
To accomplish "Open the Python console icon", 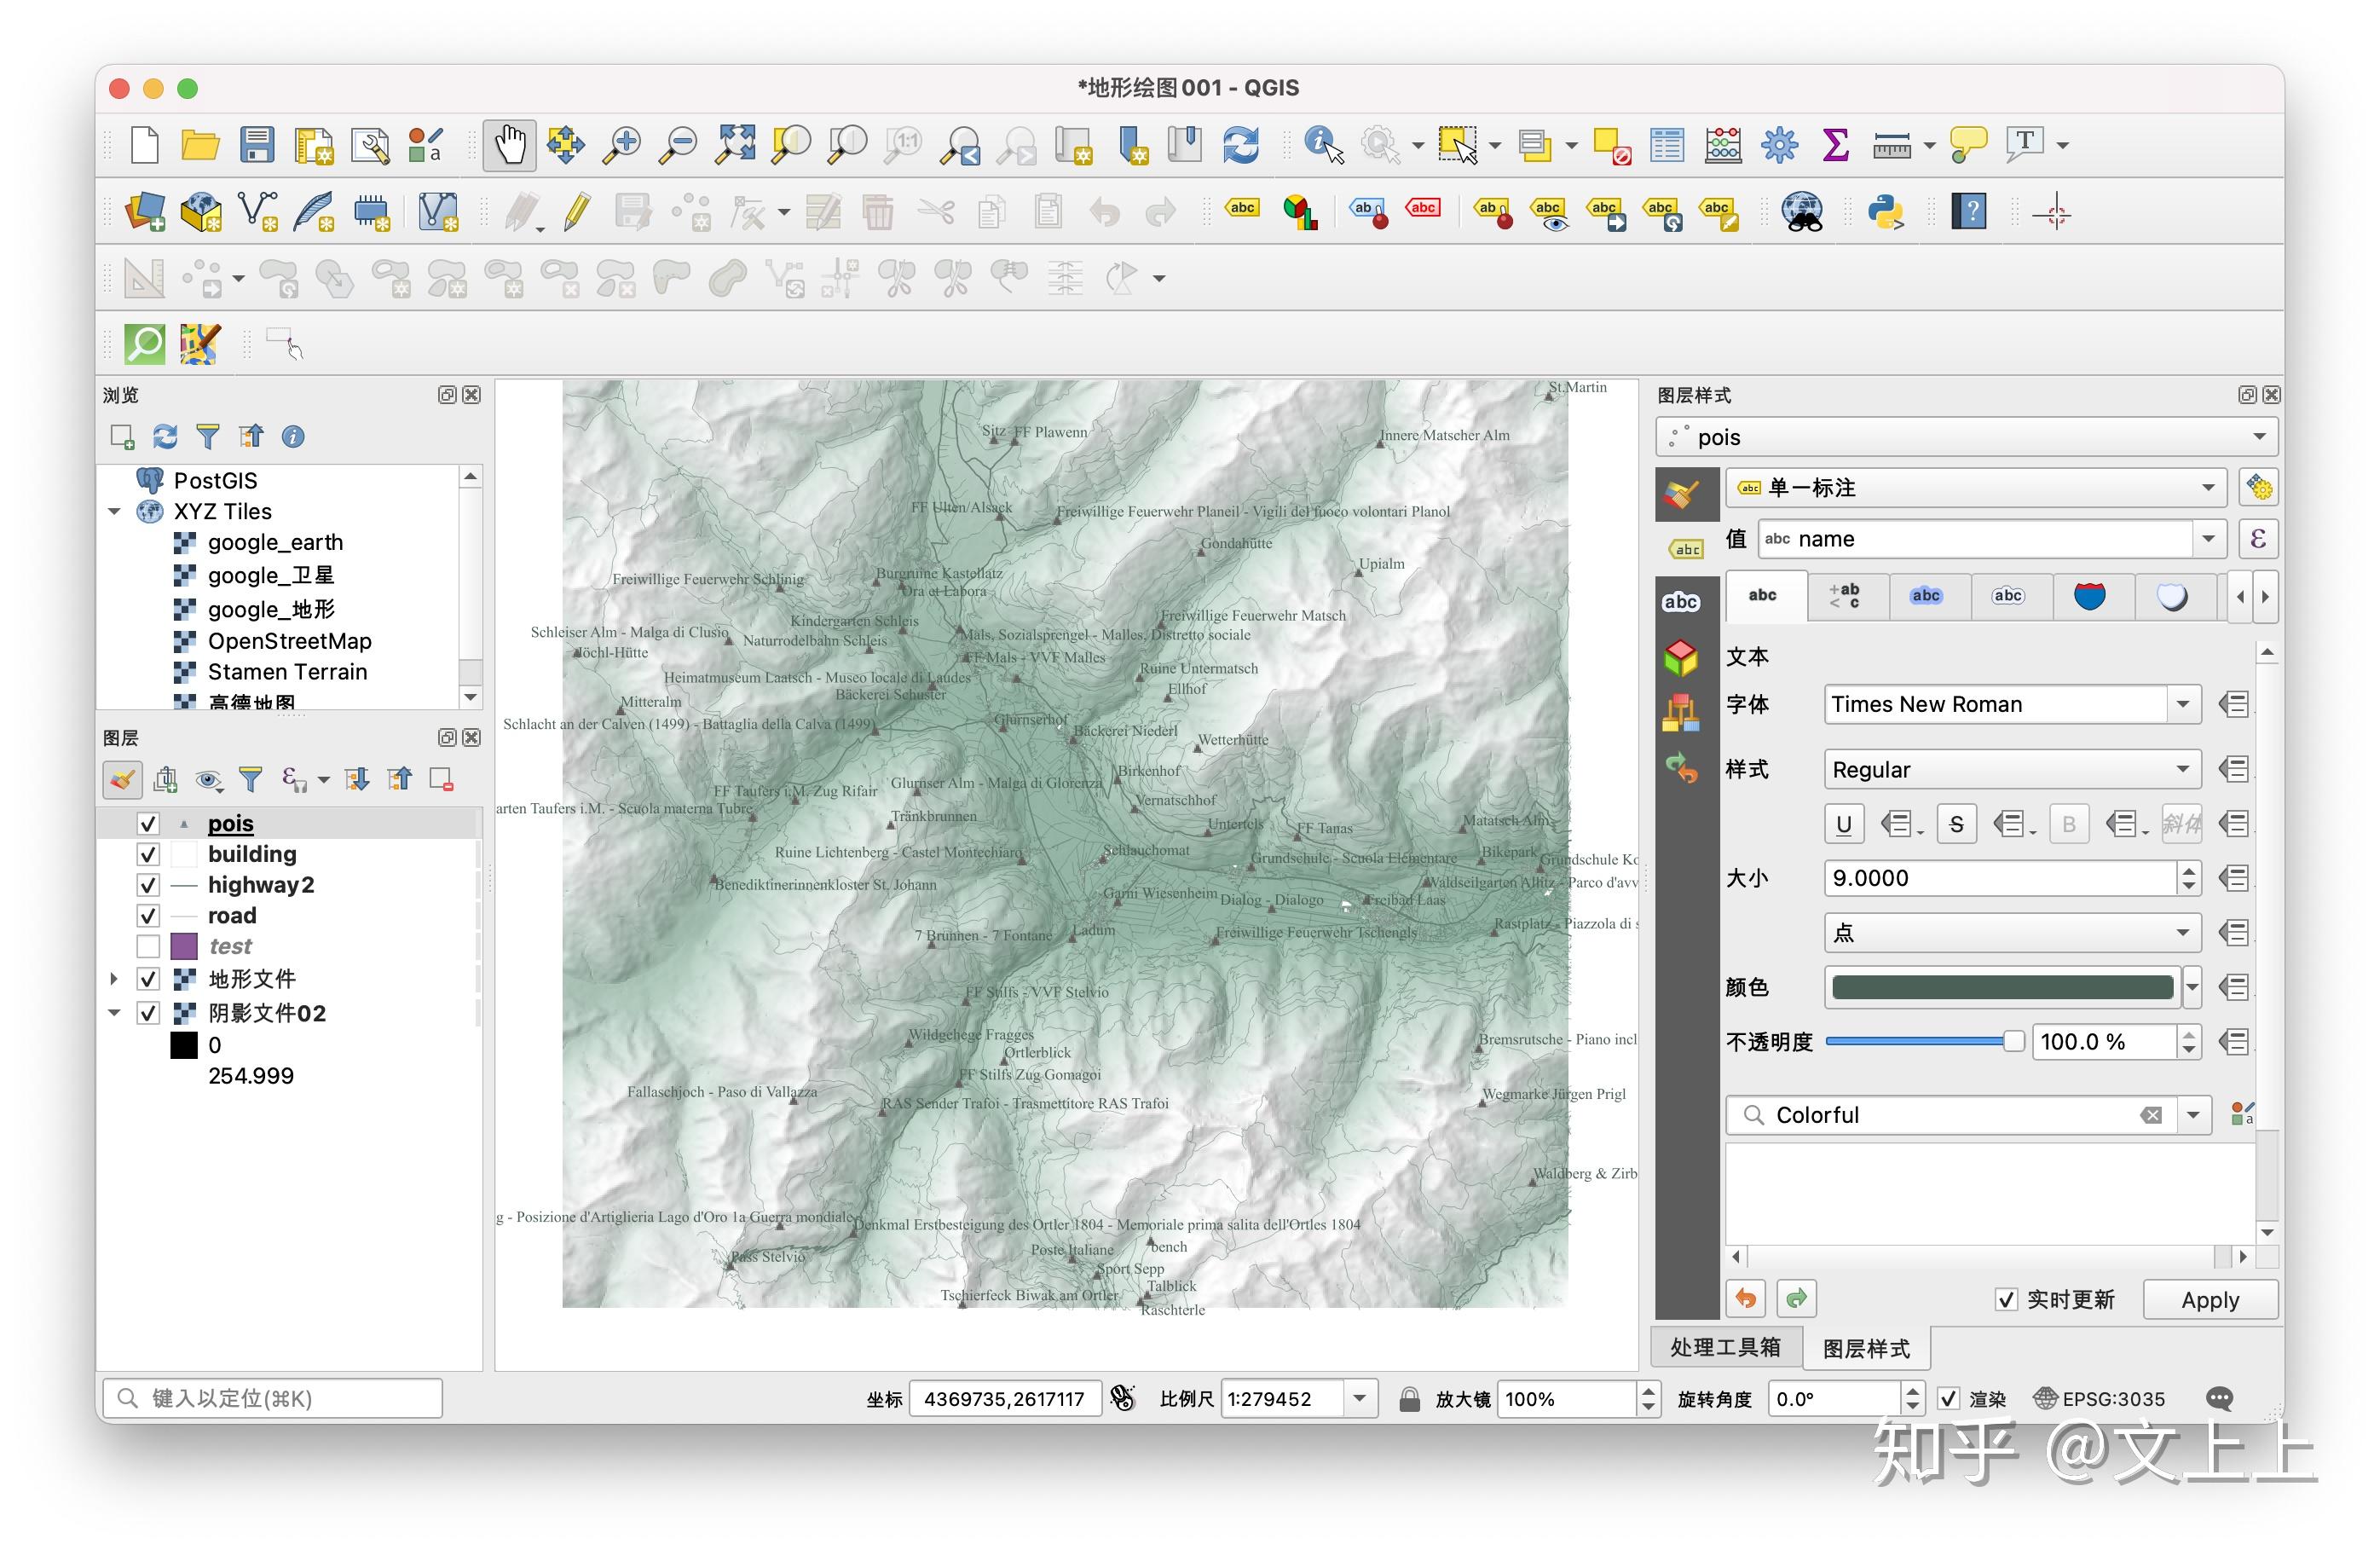I will 1885,212.
